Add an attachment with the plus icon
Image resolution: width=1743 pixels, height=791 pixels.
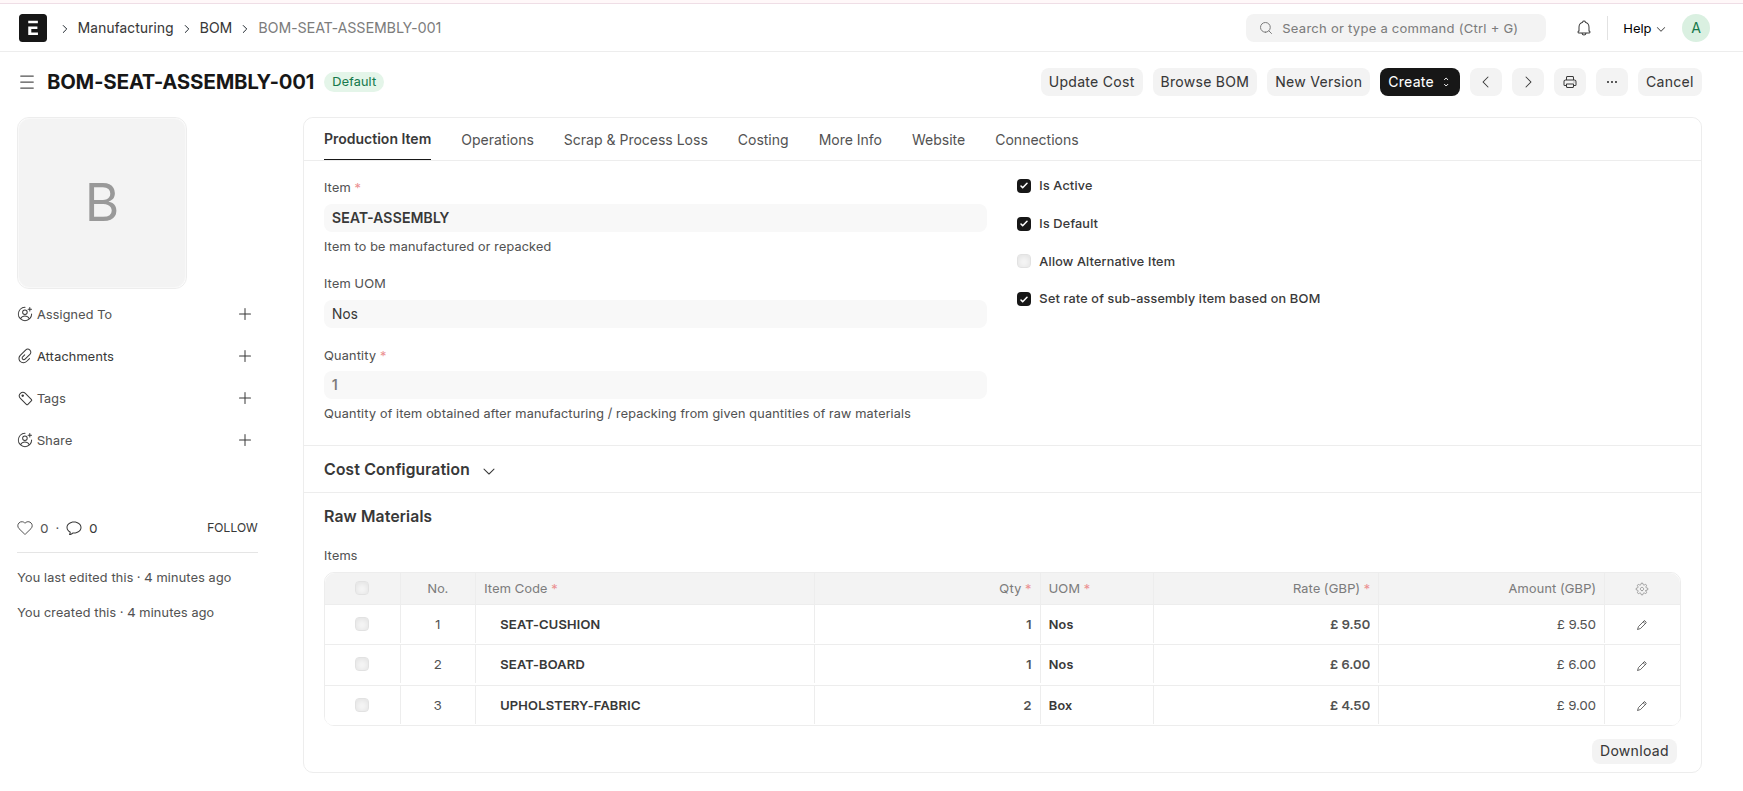coord(245,356)
